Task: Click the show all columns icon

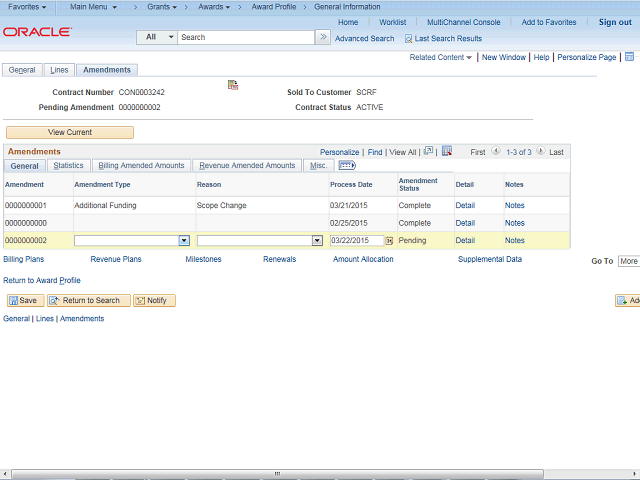Action: pyautogui.click(x=347, y=166)
